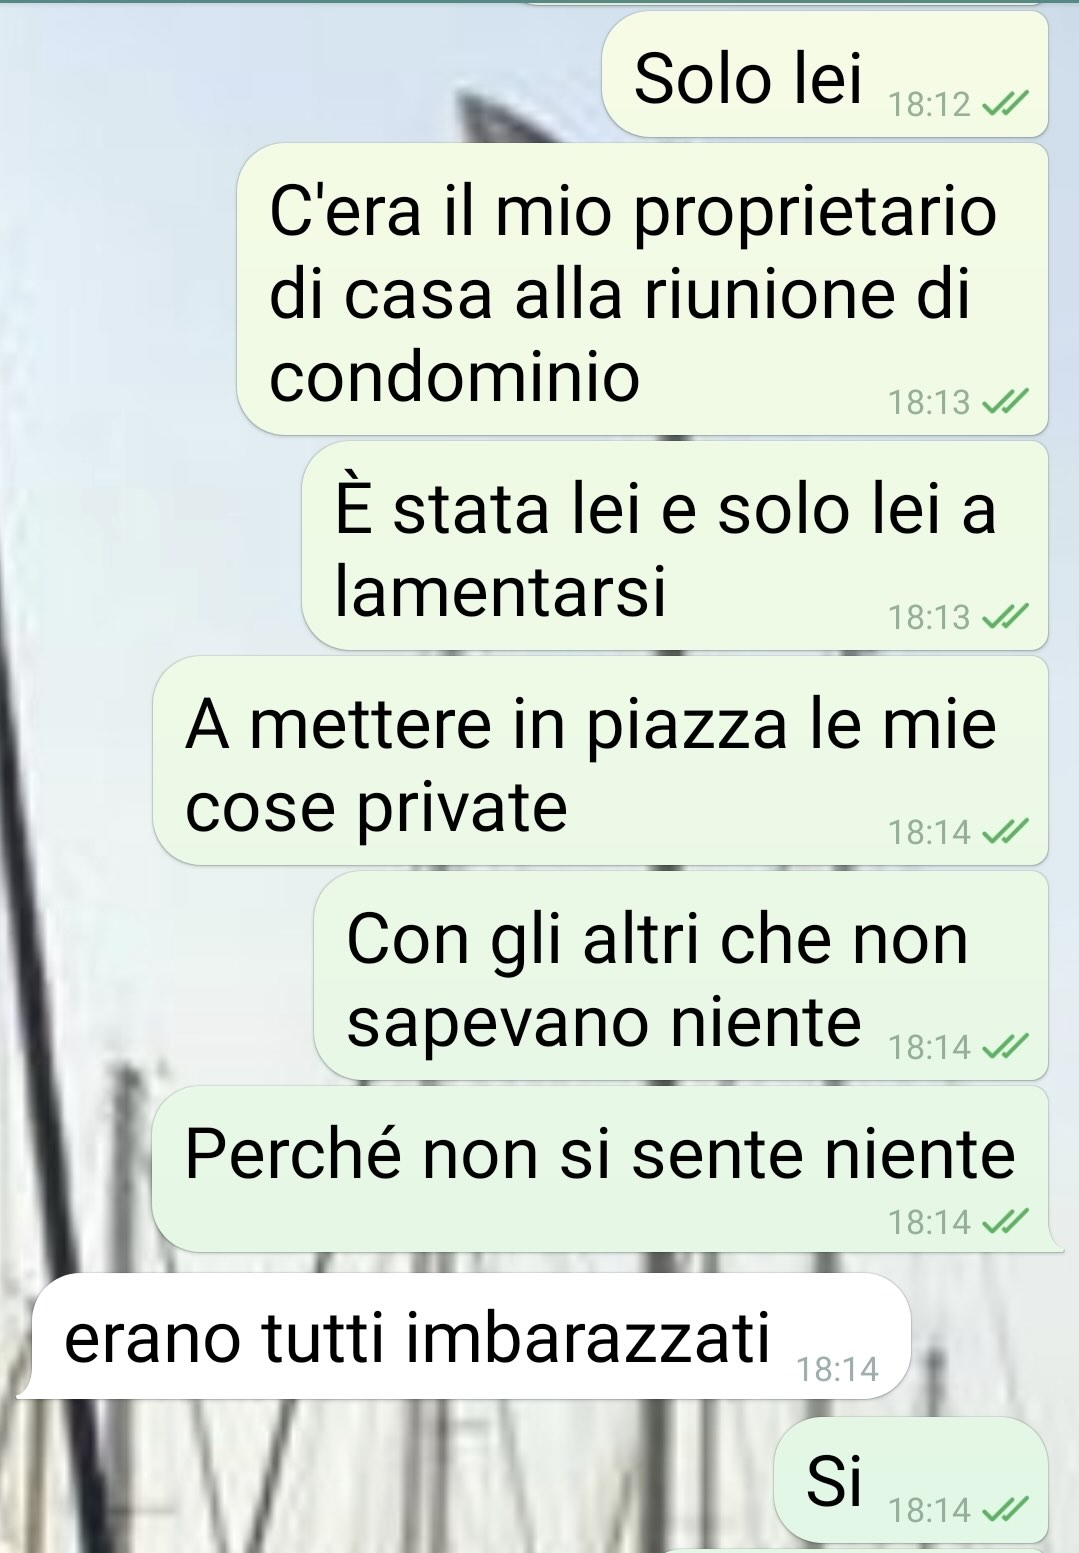Tap double-check icon on 'Si' message
This screenshot has width=1079, height=1553.
(1003, 1510)
